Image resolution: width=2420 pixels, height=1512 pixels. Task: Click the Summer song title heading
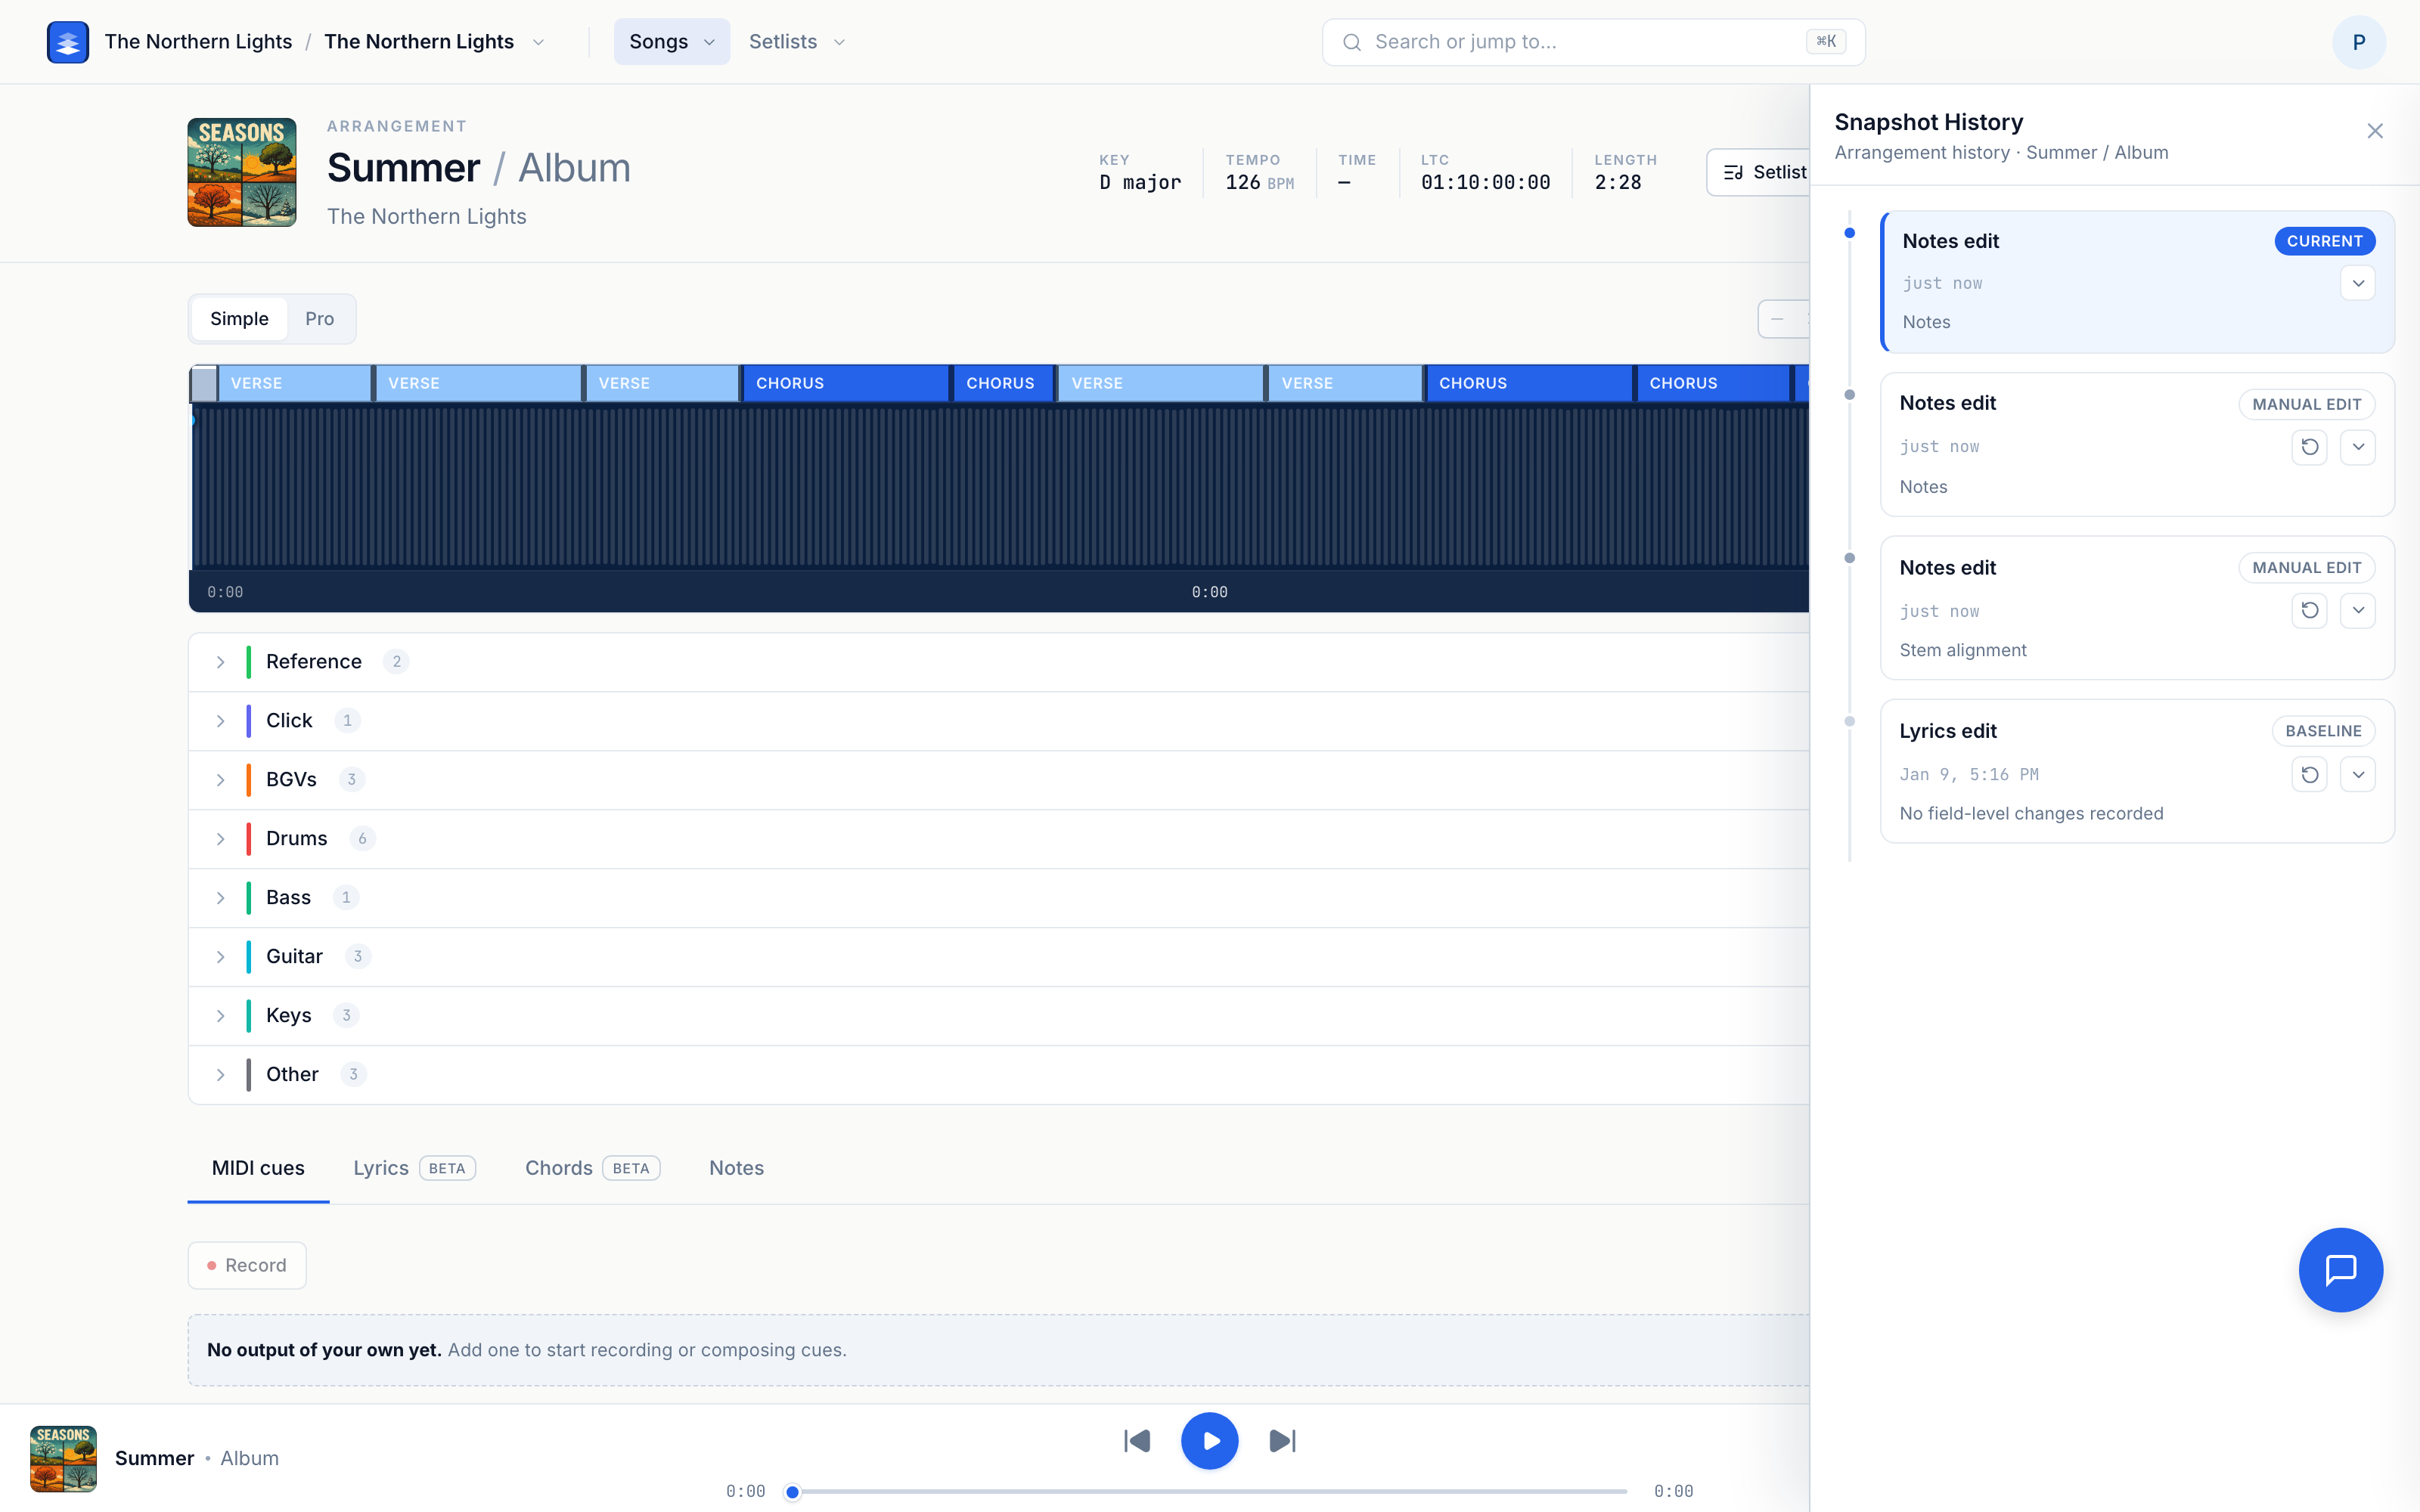pos(403,168)
